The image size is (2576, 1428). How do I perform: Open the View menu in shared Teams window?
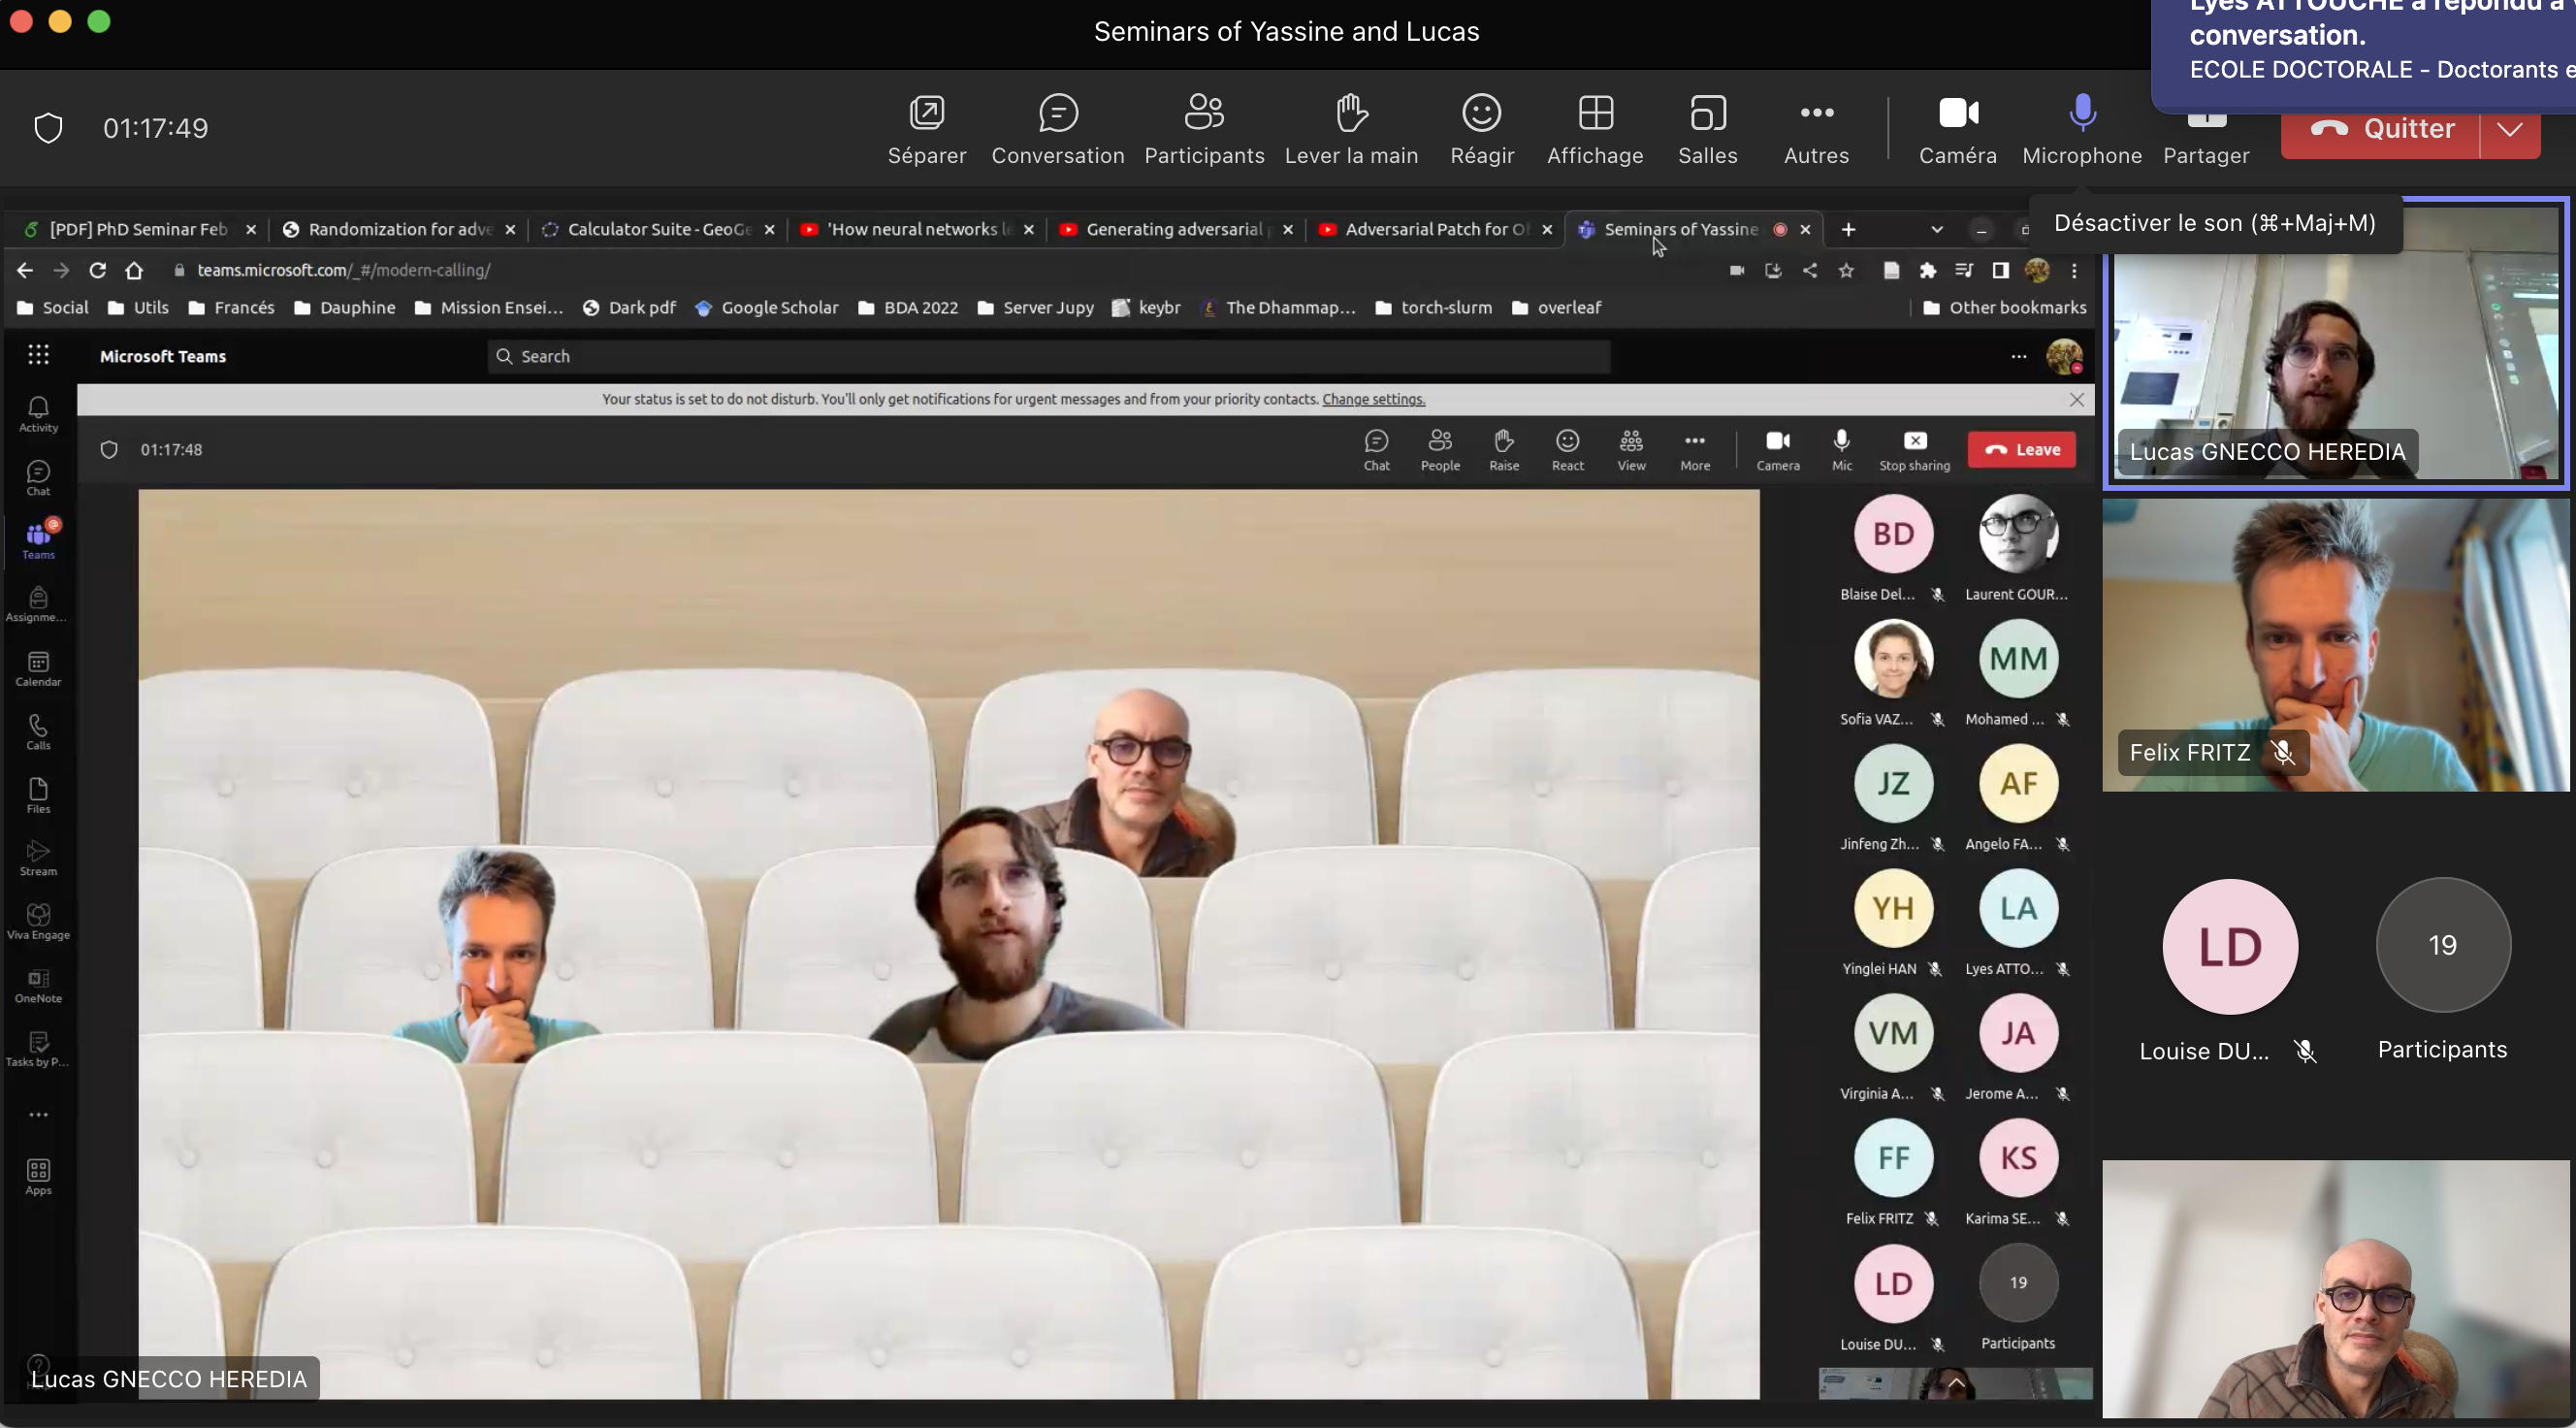[1631, 450]
